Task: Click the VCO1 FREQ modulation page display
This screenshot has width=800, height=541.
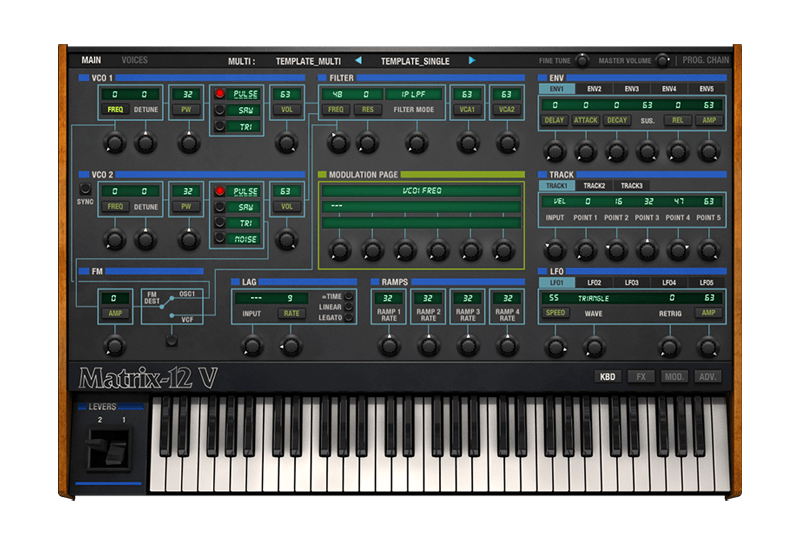Action: 421,190
